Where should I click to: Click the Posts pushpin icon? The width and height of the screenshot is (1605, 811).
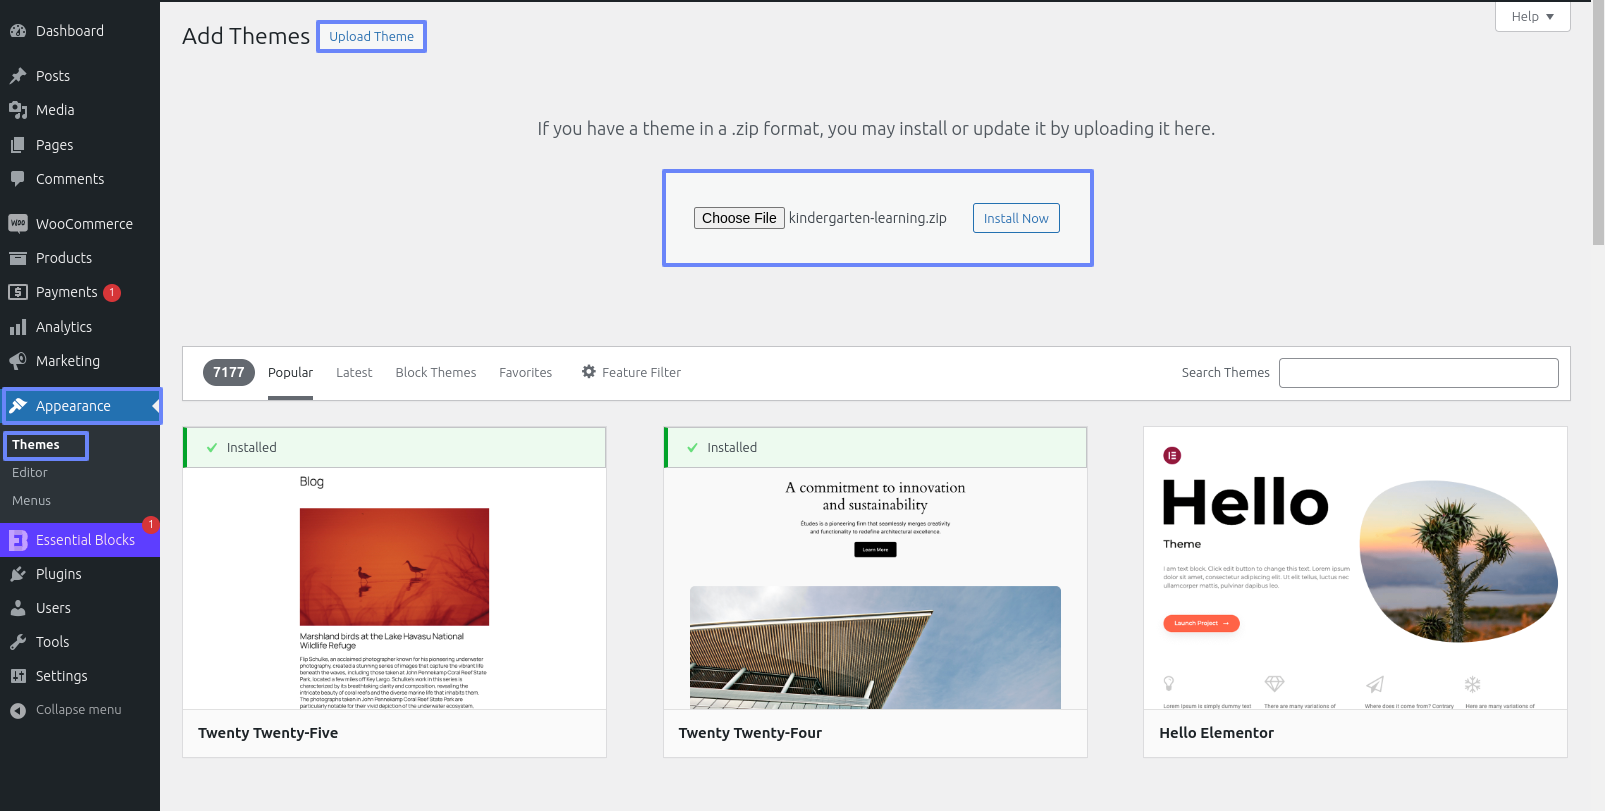pyautogui.click(x=18, y=76)
